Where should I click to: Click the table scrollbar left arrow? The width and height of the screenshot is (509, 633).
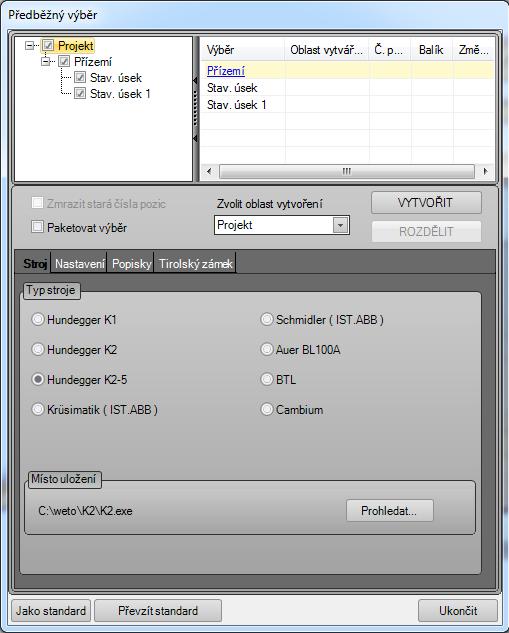(209, 171)
